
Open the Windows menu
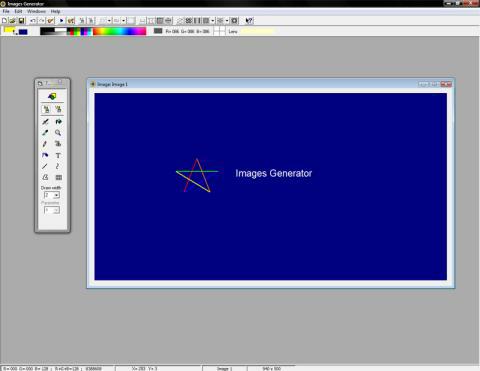[x=36, y=11]
